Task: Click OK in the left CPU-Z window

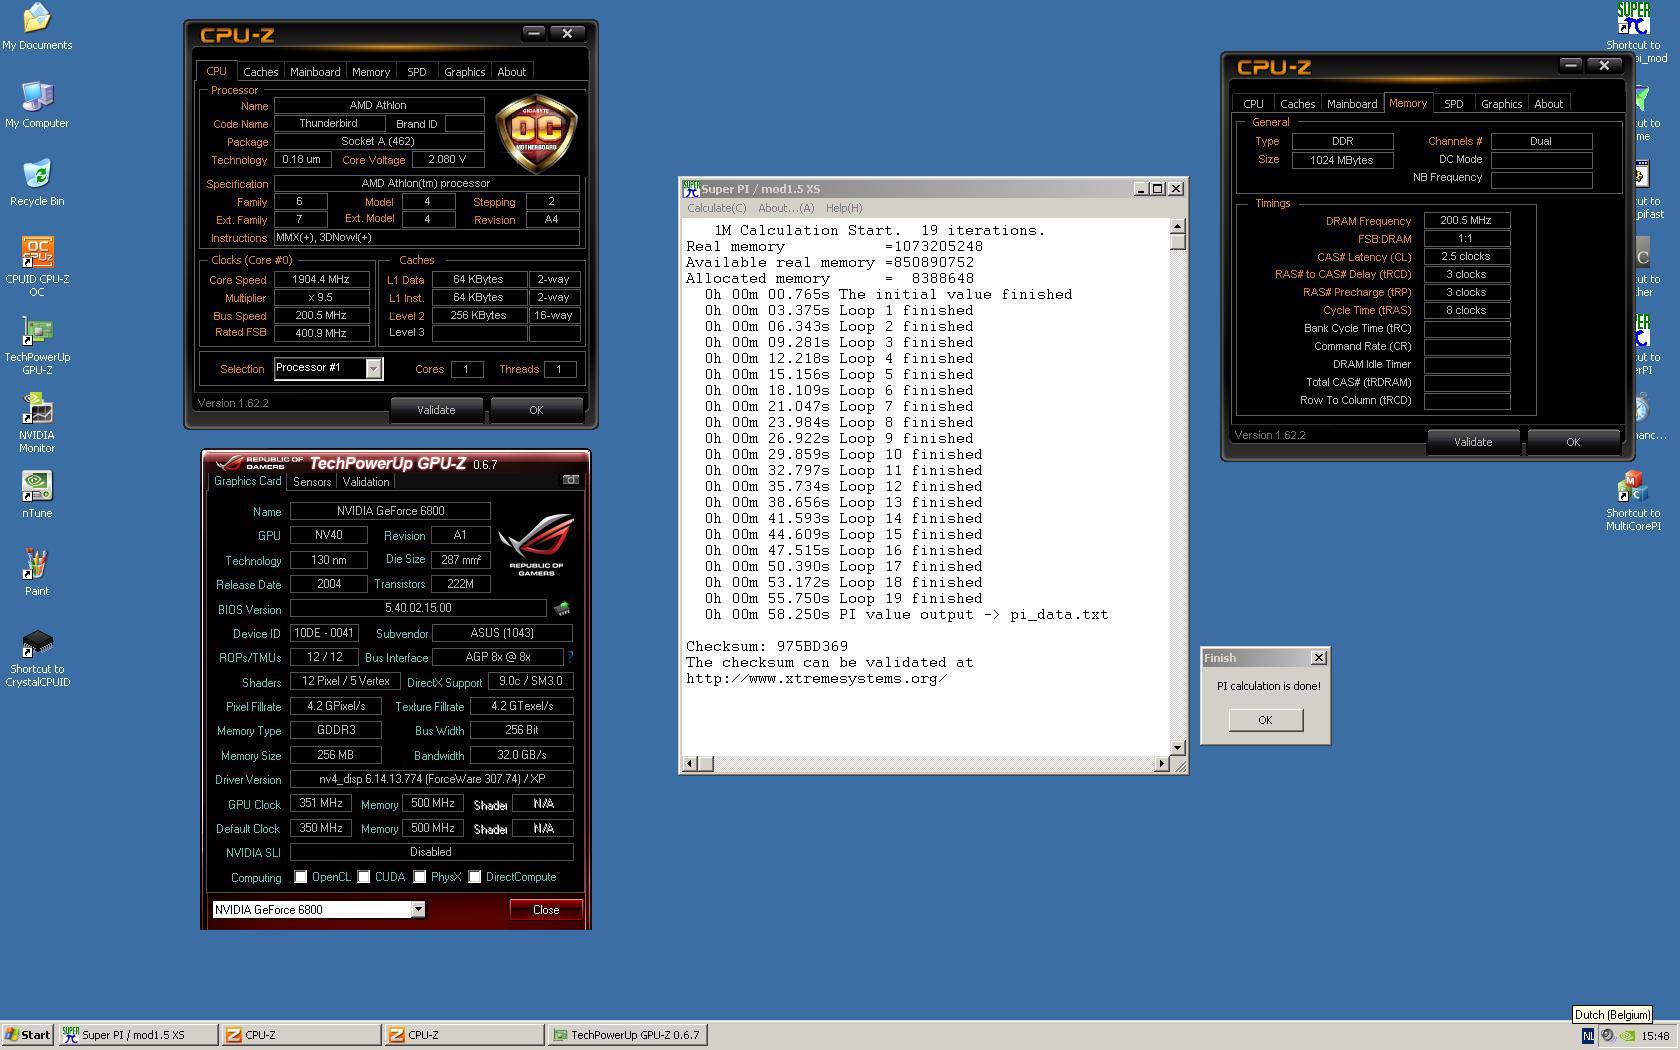Action: coord(536,410)
